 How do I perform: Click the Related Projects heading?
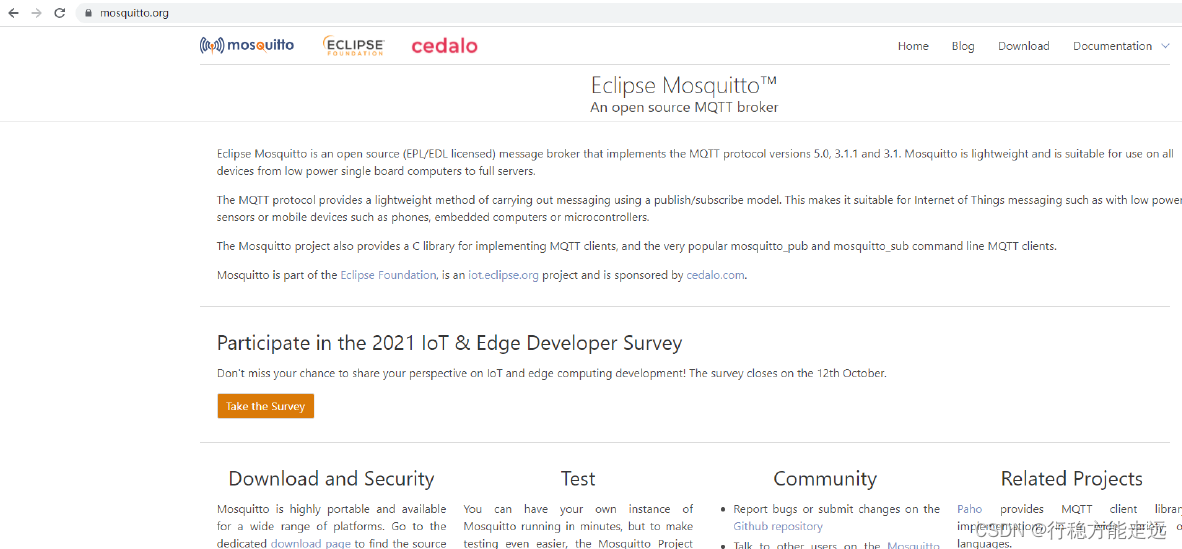1071,479
